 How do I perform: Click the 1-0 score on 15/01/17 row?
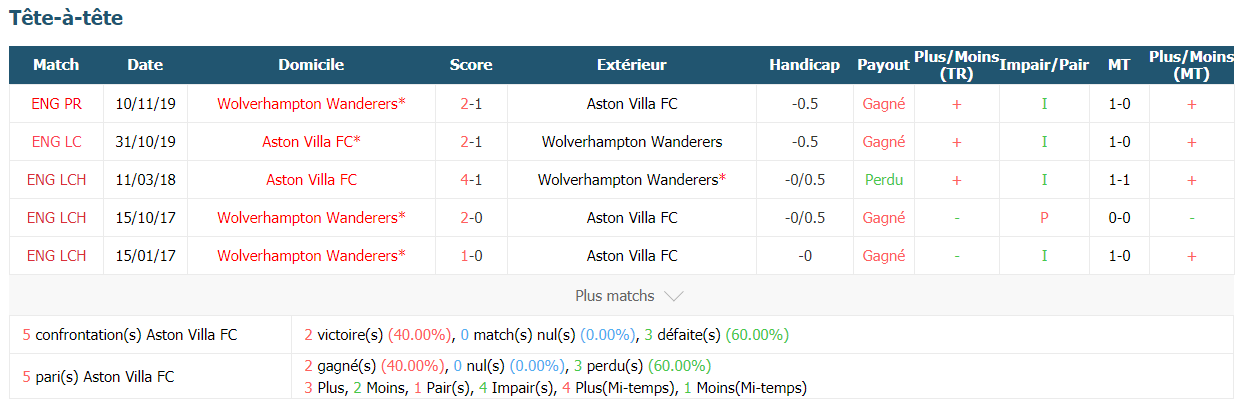tap(471, 256)
